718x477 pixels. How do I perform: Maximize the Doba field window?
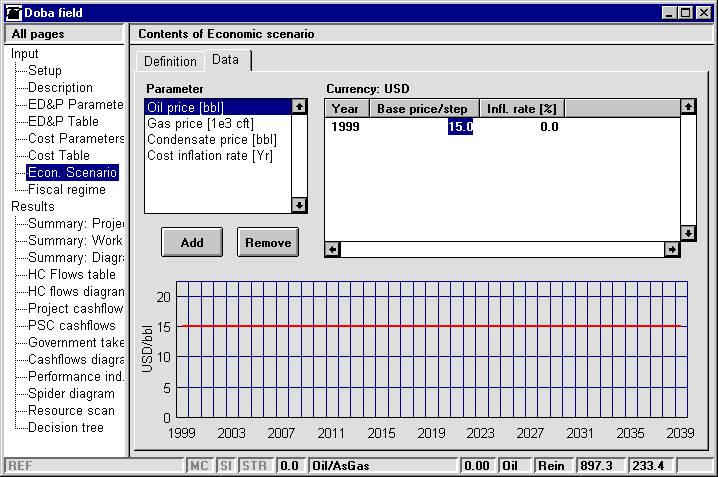click(x=685, y=13)
